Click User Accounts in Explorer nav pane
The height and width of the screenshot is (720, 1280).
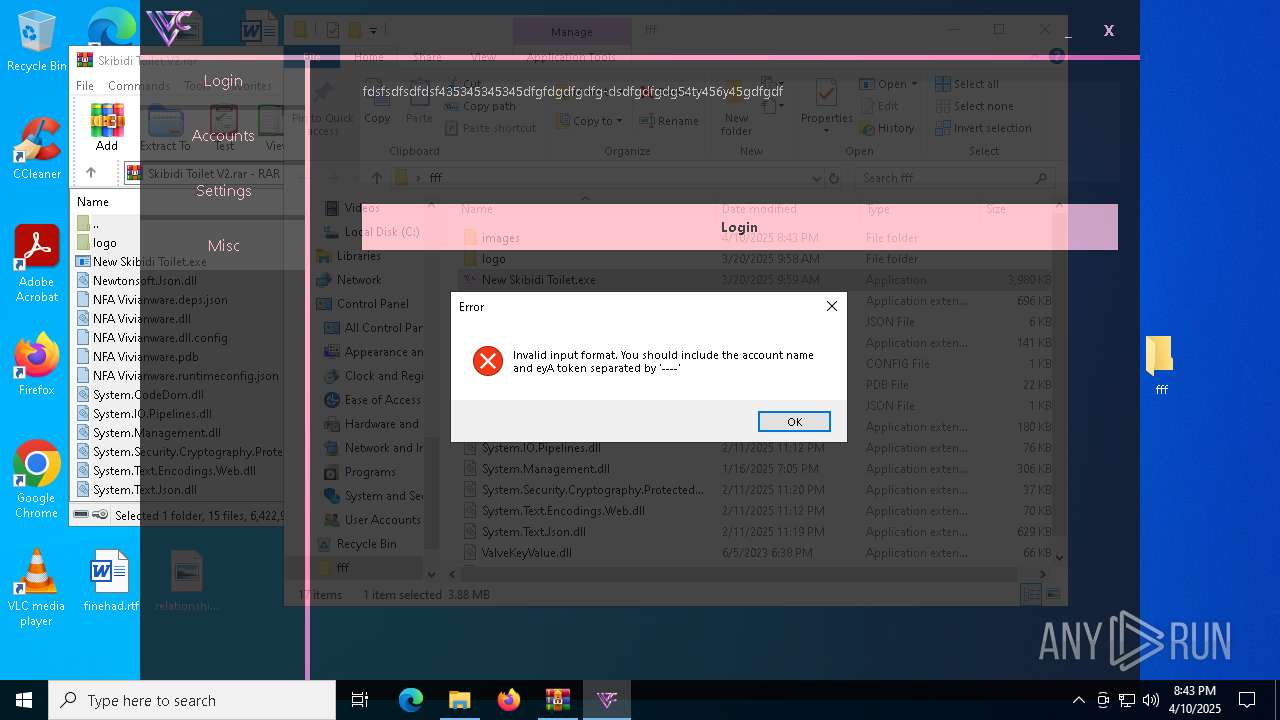(x=382, y=520)
